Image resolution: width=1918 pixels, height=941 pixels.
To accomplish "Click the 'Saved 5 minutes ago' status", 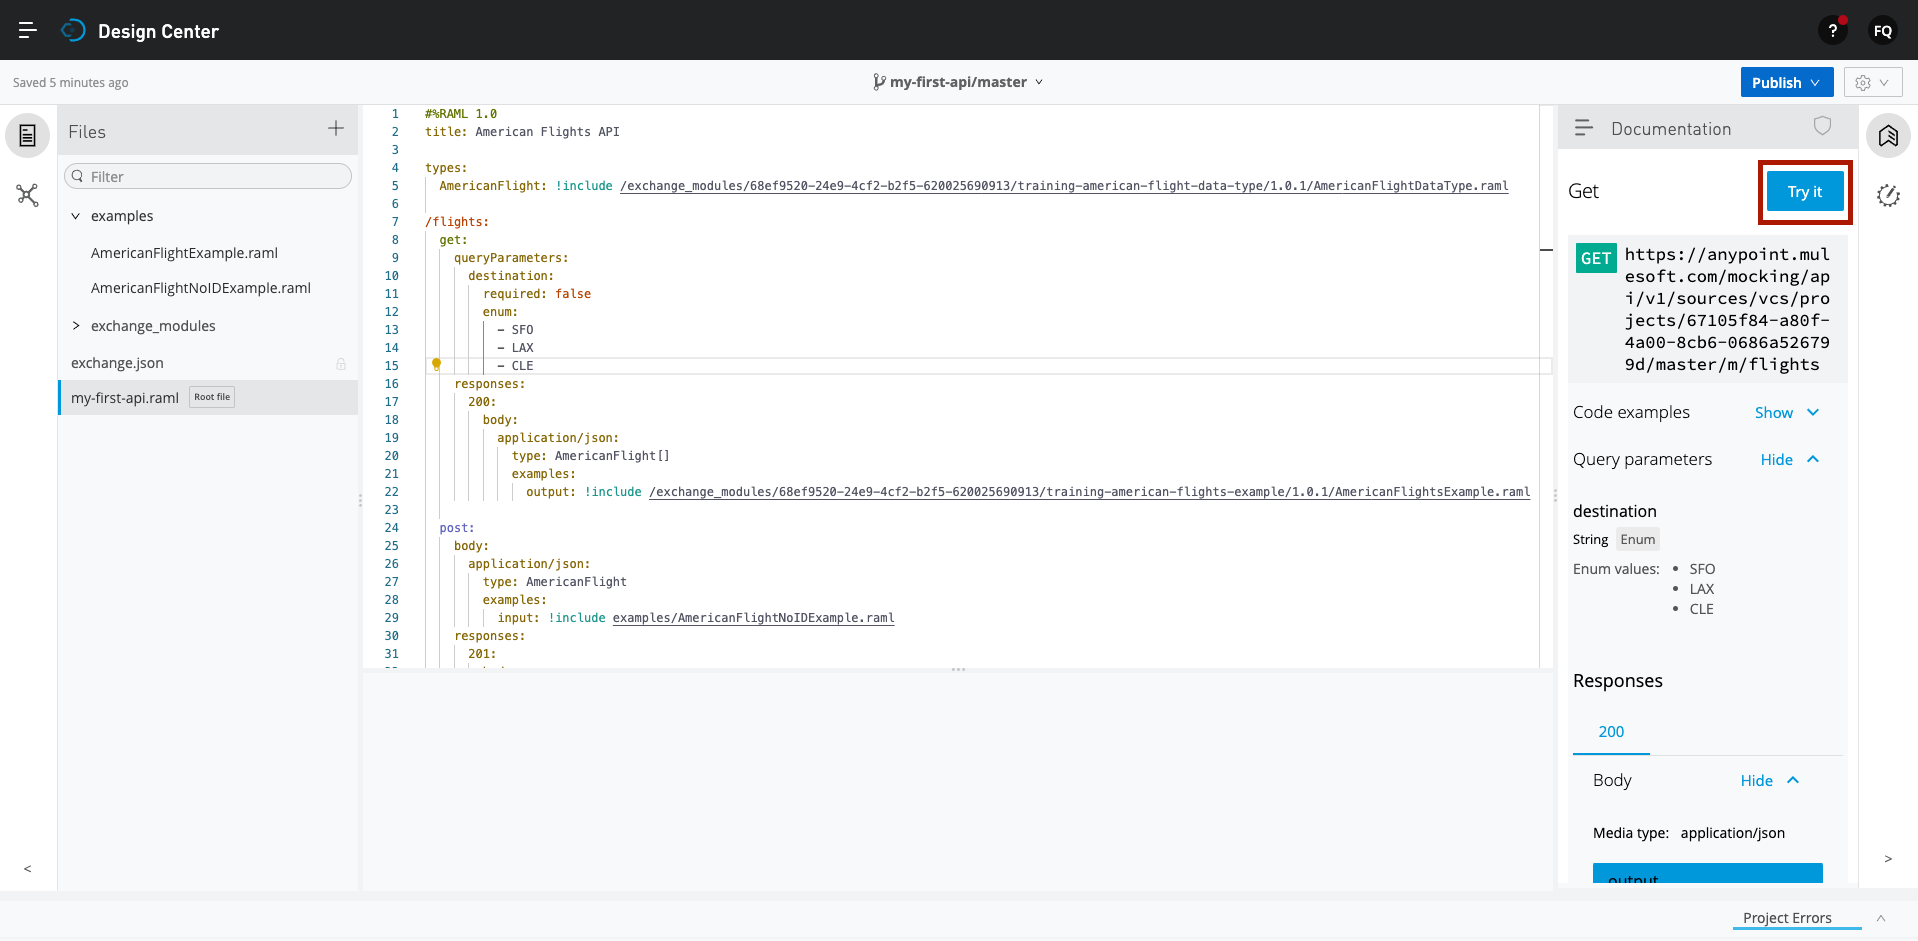I will click(x=70, y=83).
